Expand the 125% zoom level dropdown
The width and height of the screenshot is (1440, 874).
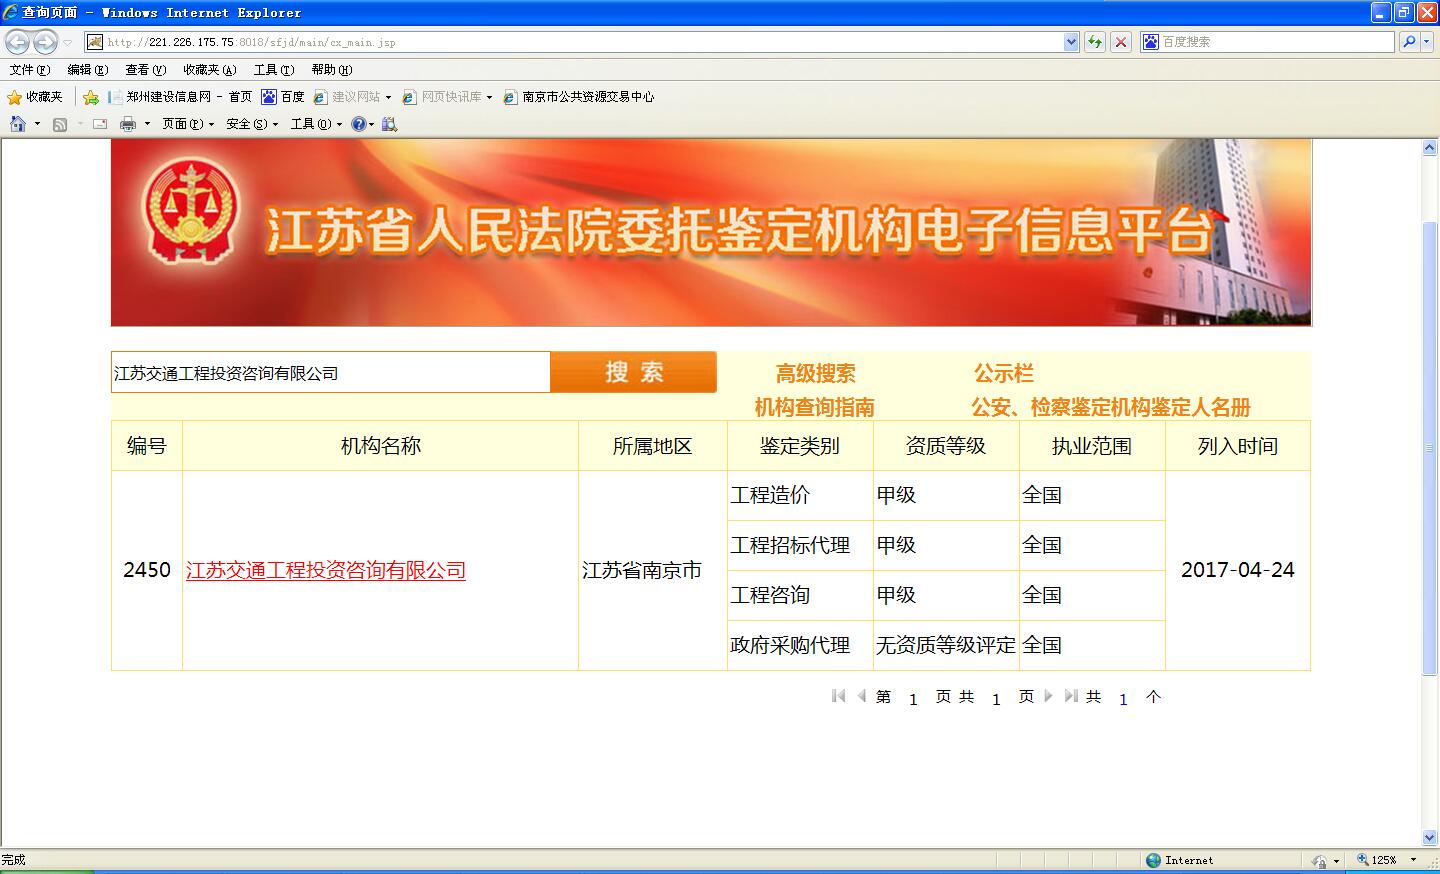point(1413,860)
